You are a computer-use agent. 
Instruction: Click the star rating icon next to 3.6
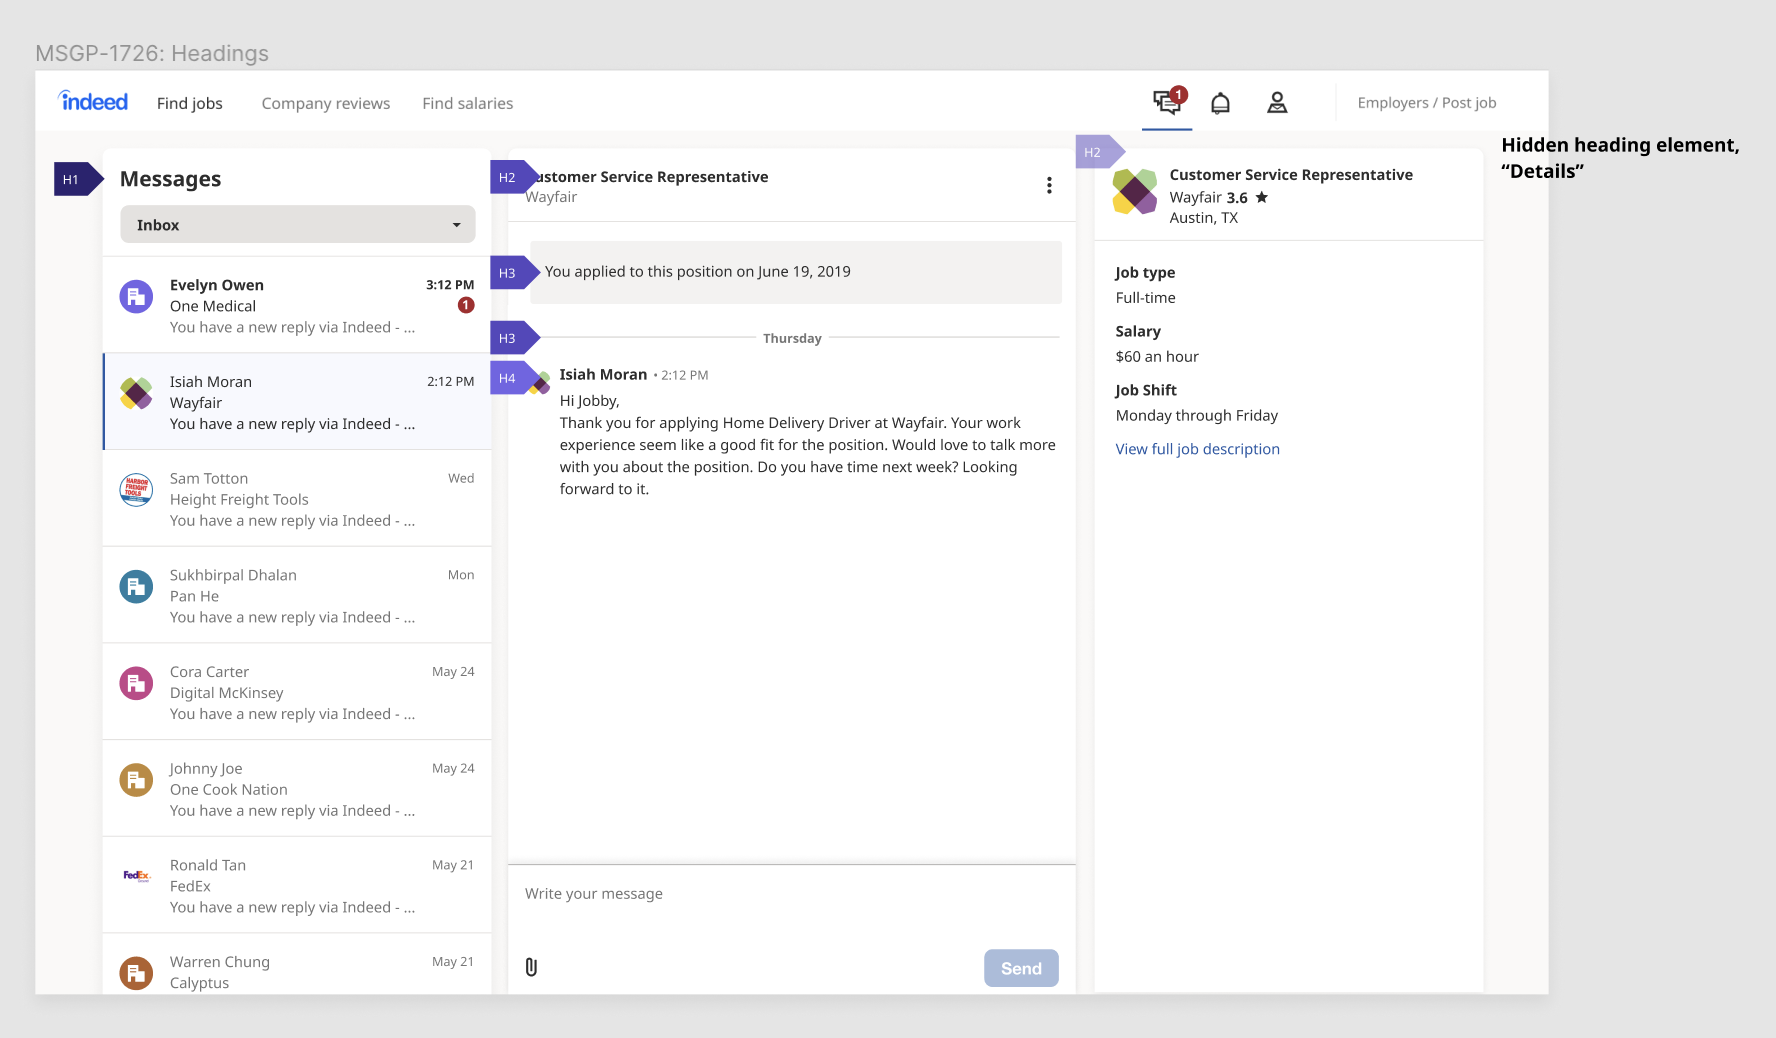tap(1262, 197)
